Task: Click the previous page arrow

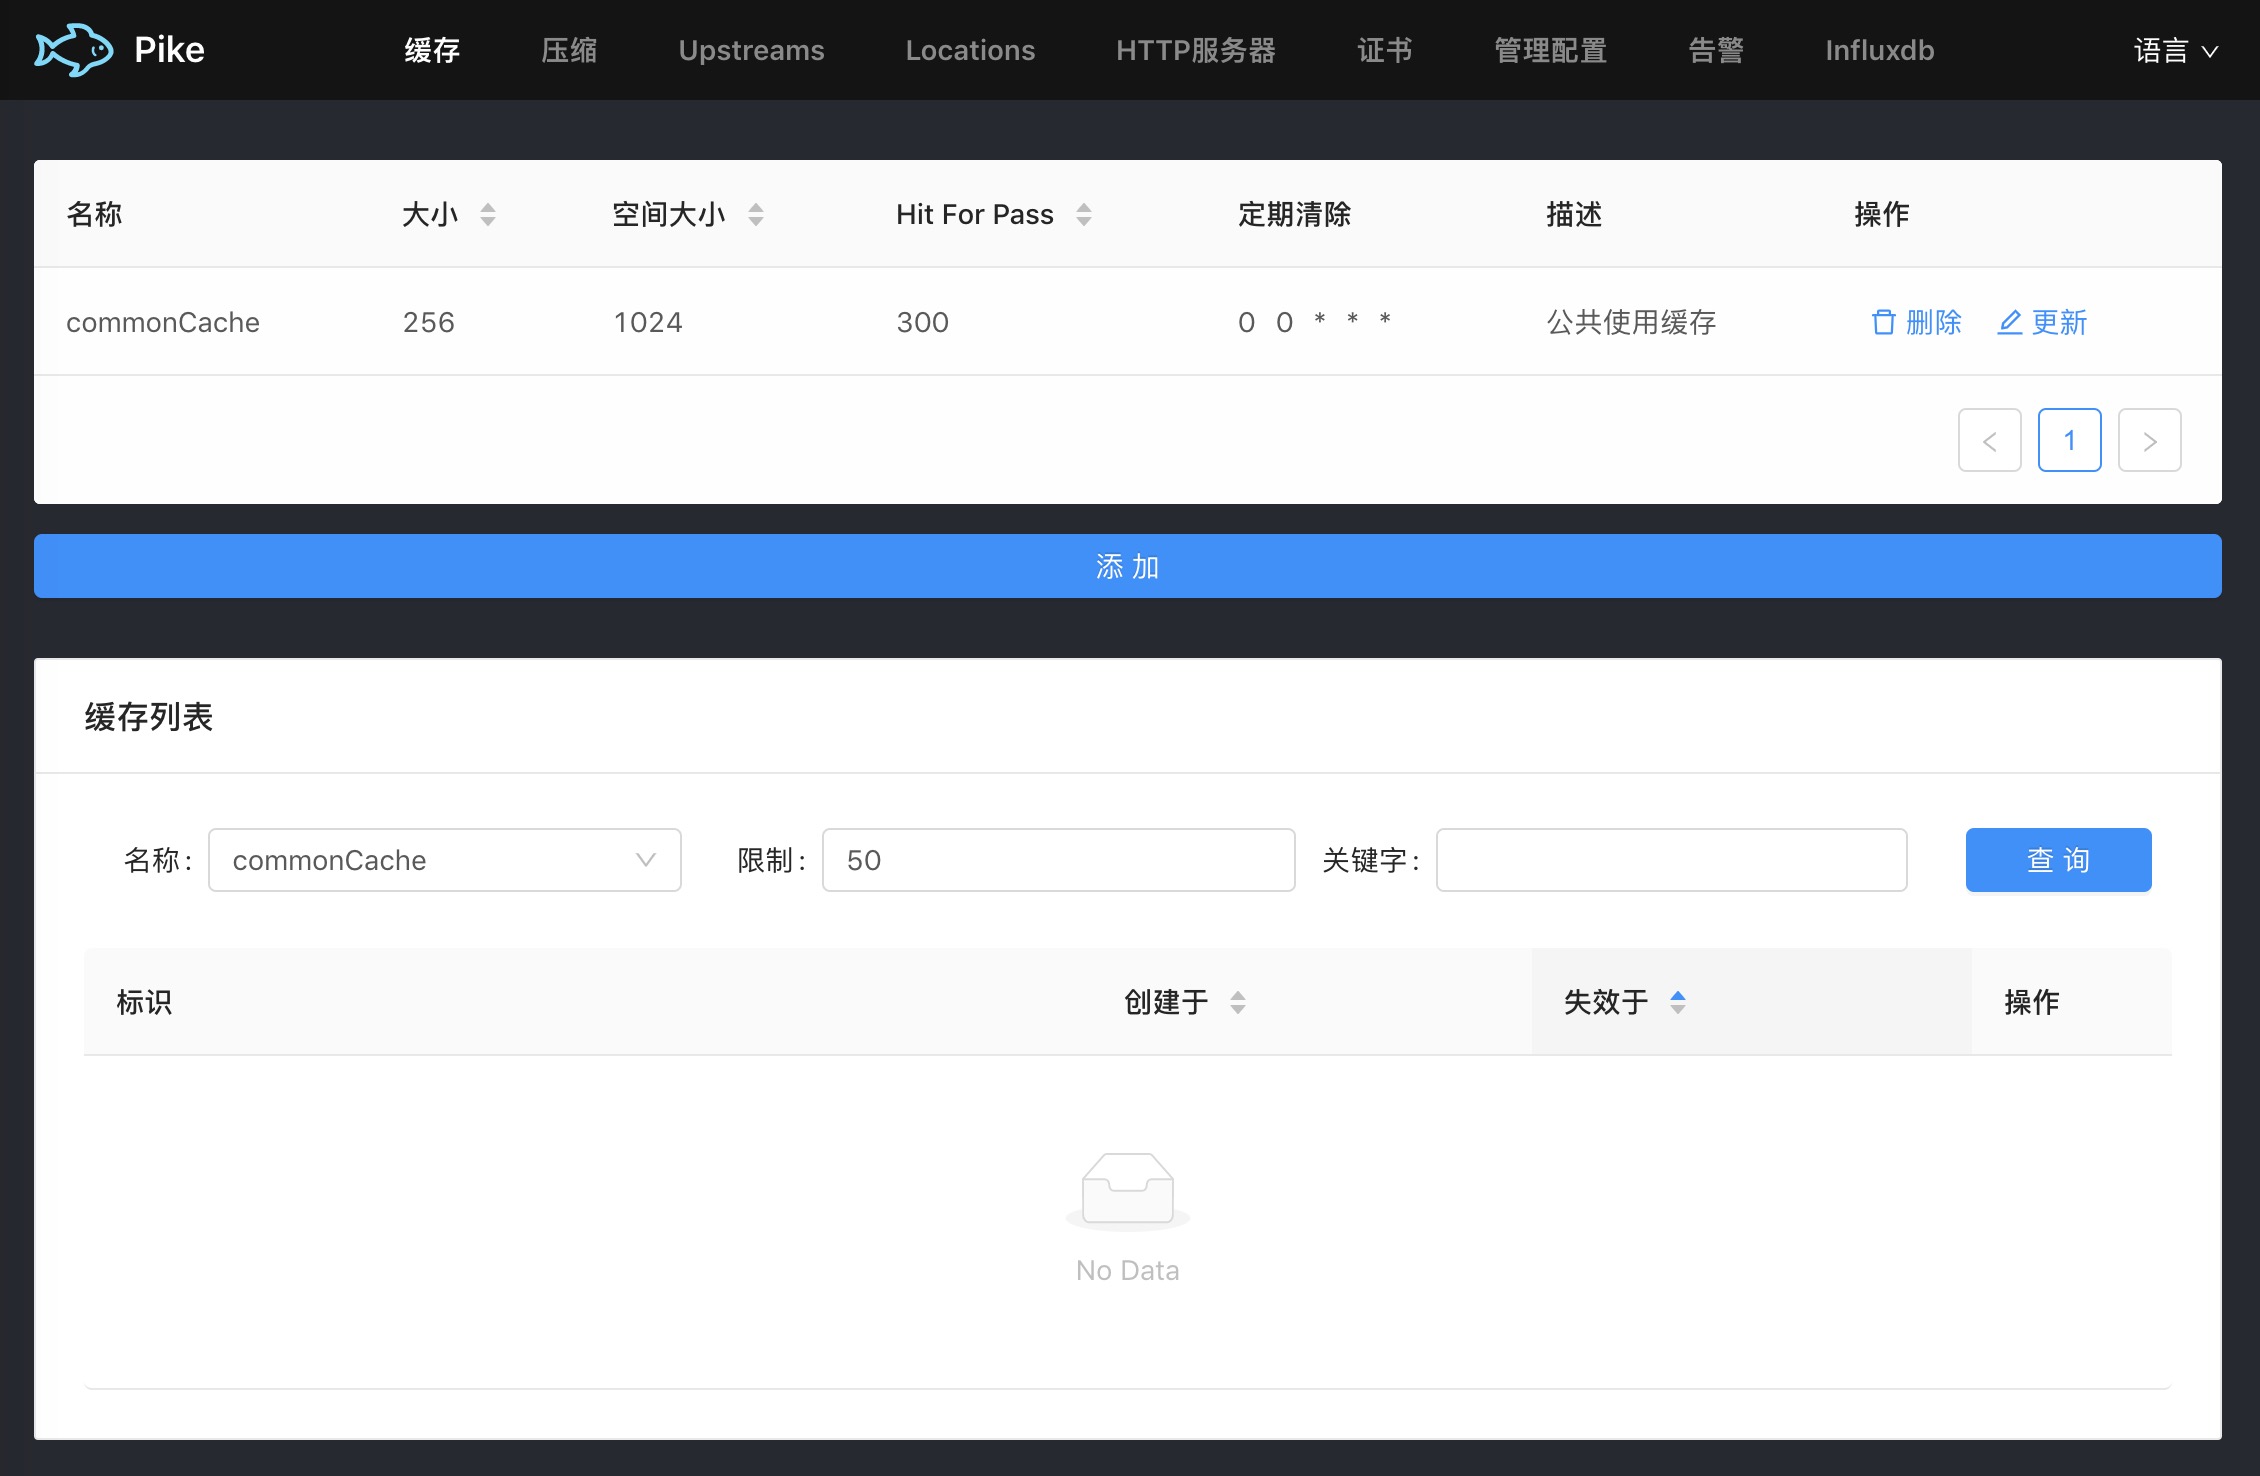Action: click(1989, 440)
